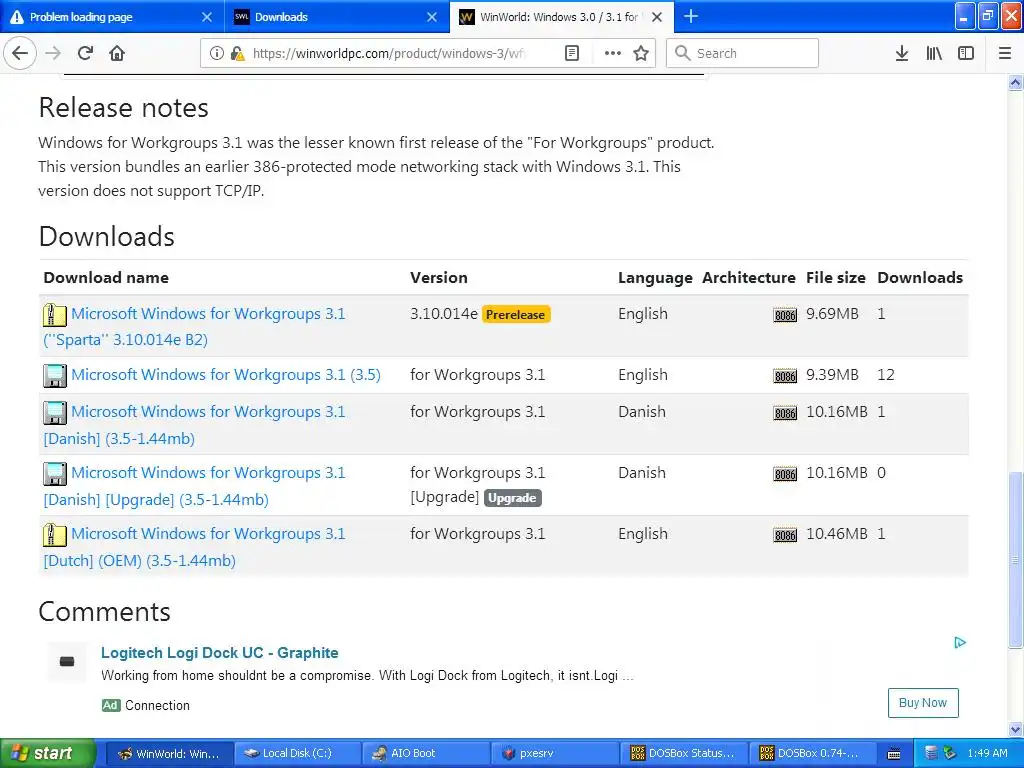This screenshot has height=768, width=1024.
Task: Click the Logi Dock ad thumbnail
Action: [x=67, y=662]
